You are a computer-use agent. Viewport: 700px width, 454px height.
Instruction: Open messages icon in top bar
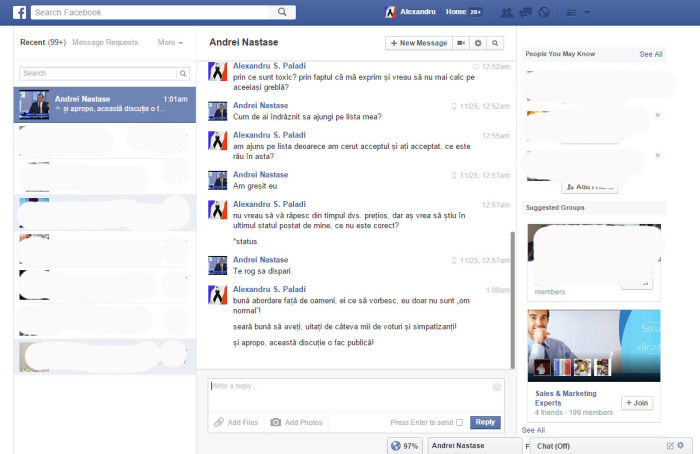click(x=525, y=12)
